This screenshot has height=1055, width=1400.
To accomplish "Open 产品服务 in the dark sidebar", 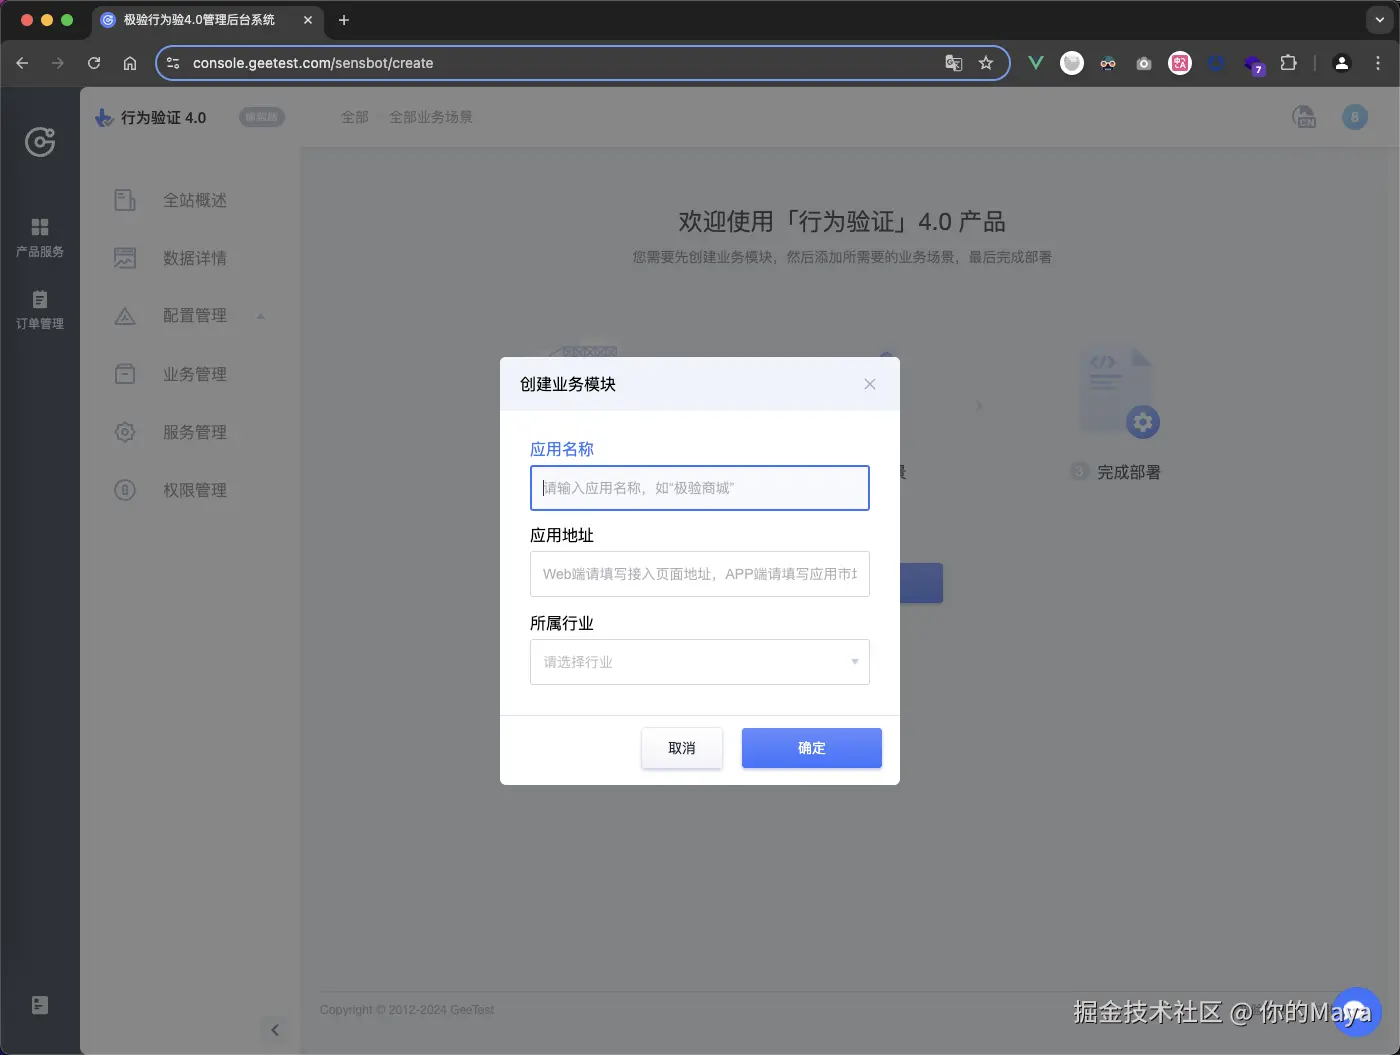I will click(x=40, y=238).
